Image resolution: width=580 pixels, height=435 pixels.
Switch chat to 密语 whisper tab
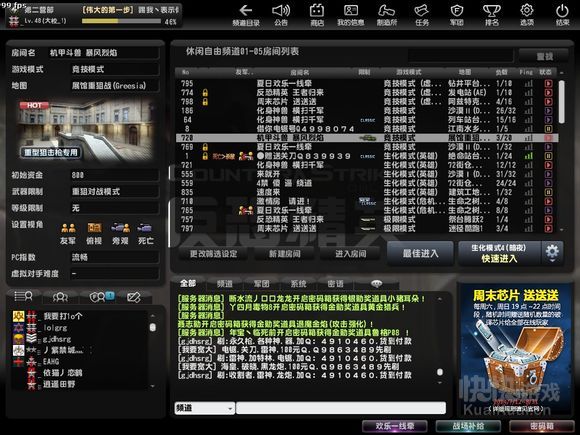click(335, 284)
